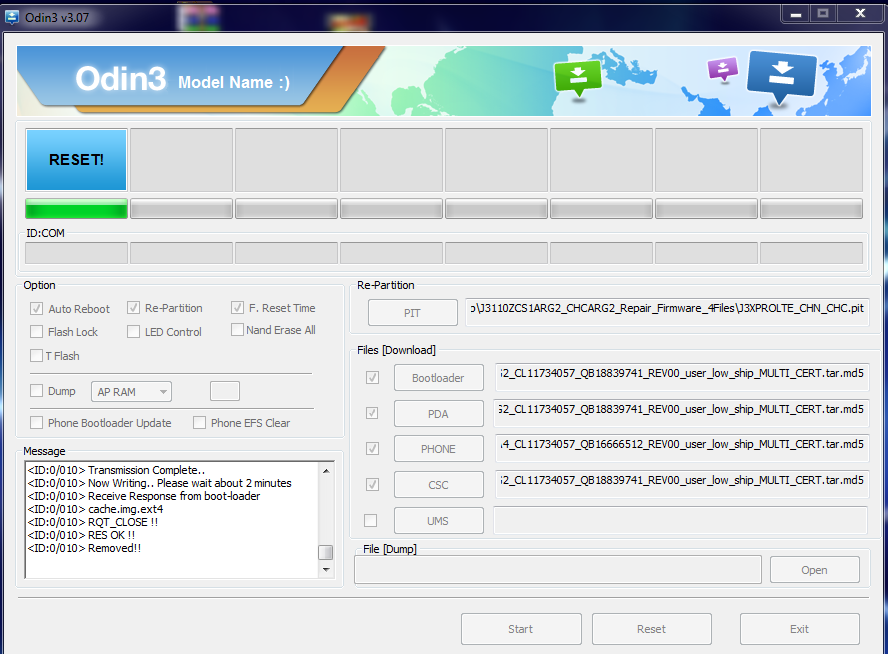The width and height of the screenshot is (888, 654).
Task: Toggle the F. Reset Time checkbox
Action: pos(237,307)
